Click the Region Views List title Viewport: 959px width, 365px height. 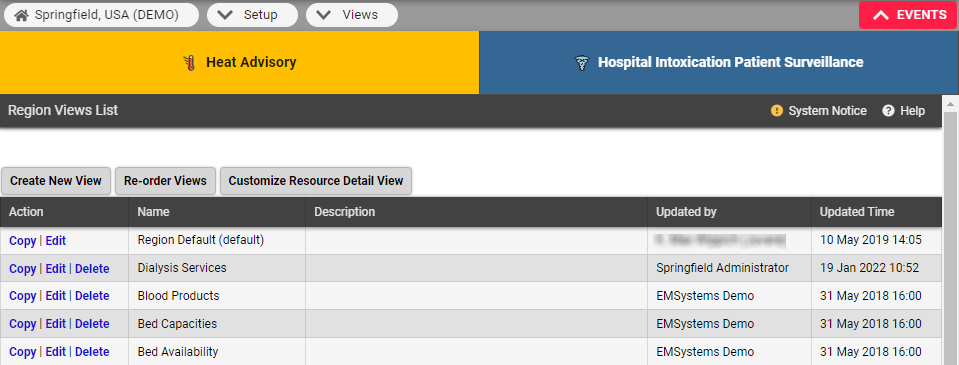(x=63, y=111)
